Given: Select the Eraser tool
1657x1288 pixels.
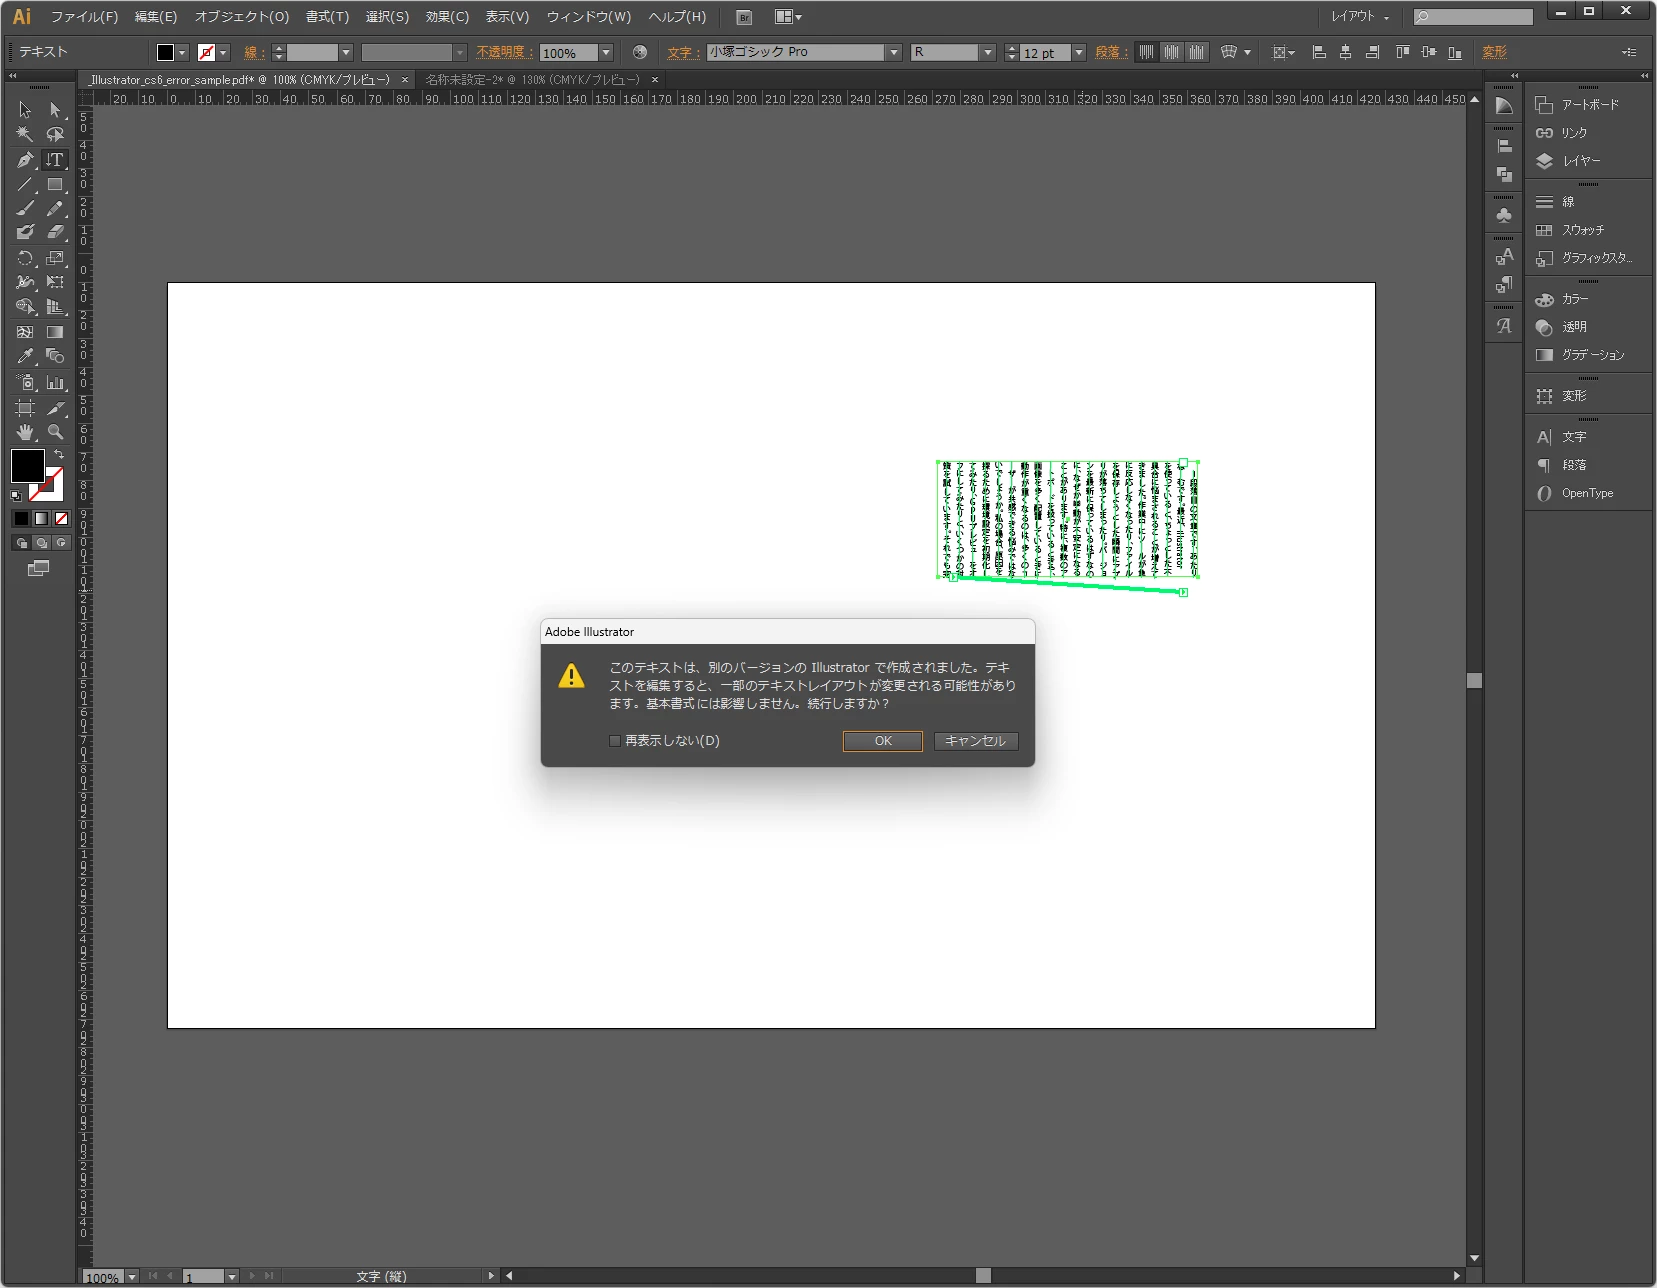Looking at the screenshot, I should (x=55, y=232).
